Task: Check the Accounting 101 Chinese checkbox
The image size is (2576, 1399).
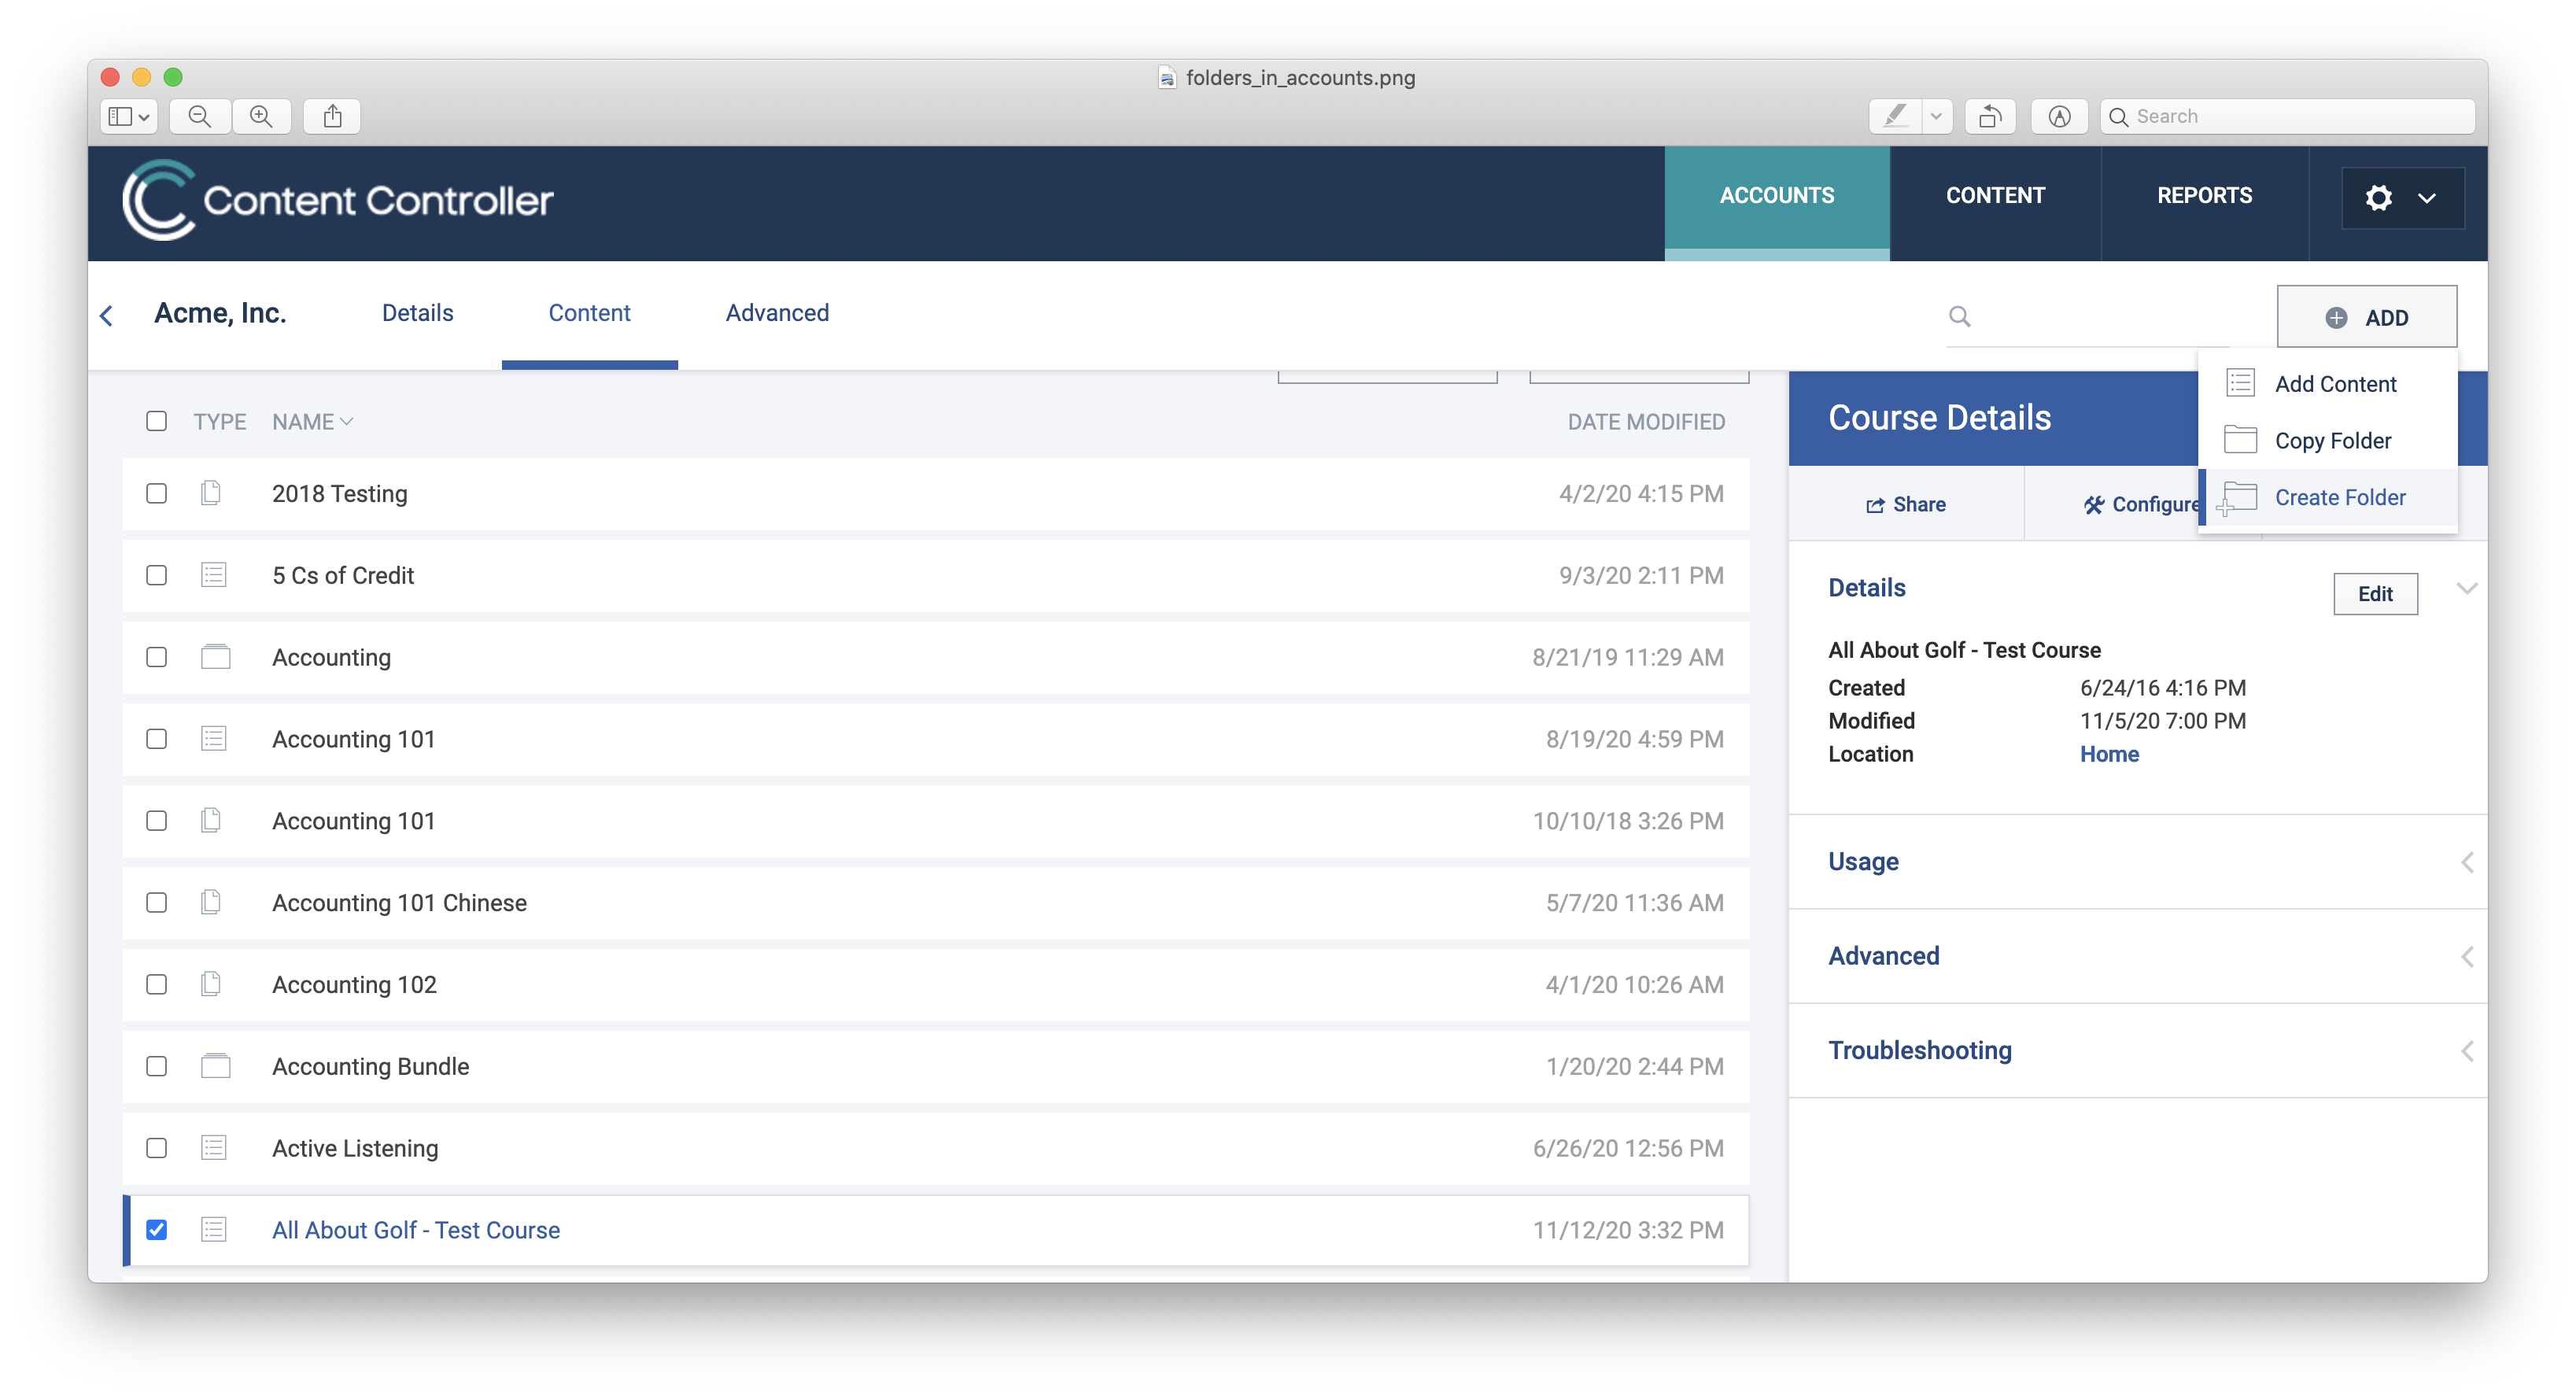Action: (x=157, y=902)
